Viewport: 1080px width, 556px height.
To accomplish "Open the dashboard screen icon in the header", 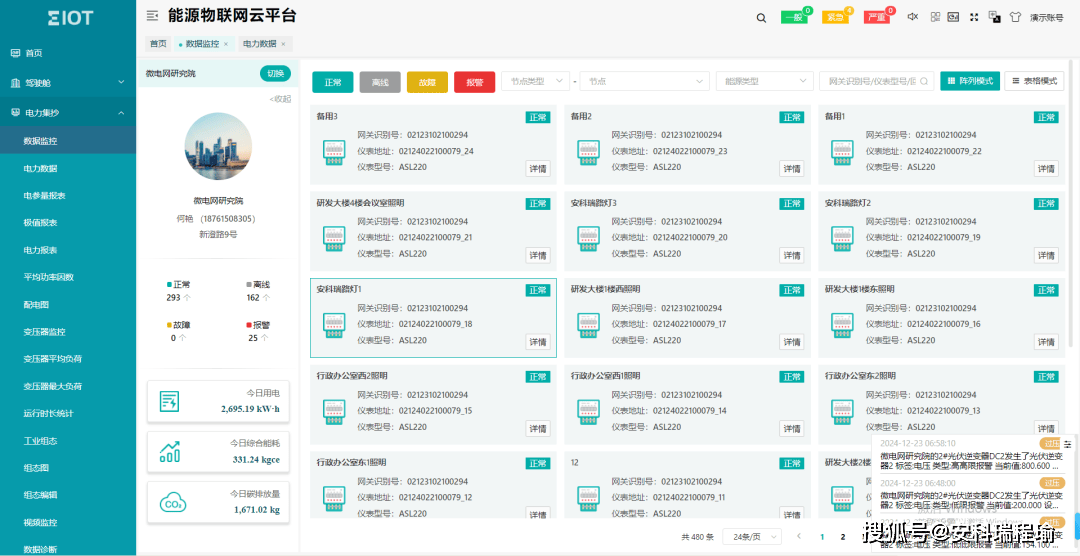I will click(954, 17).
